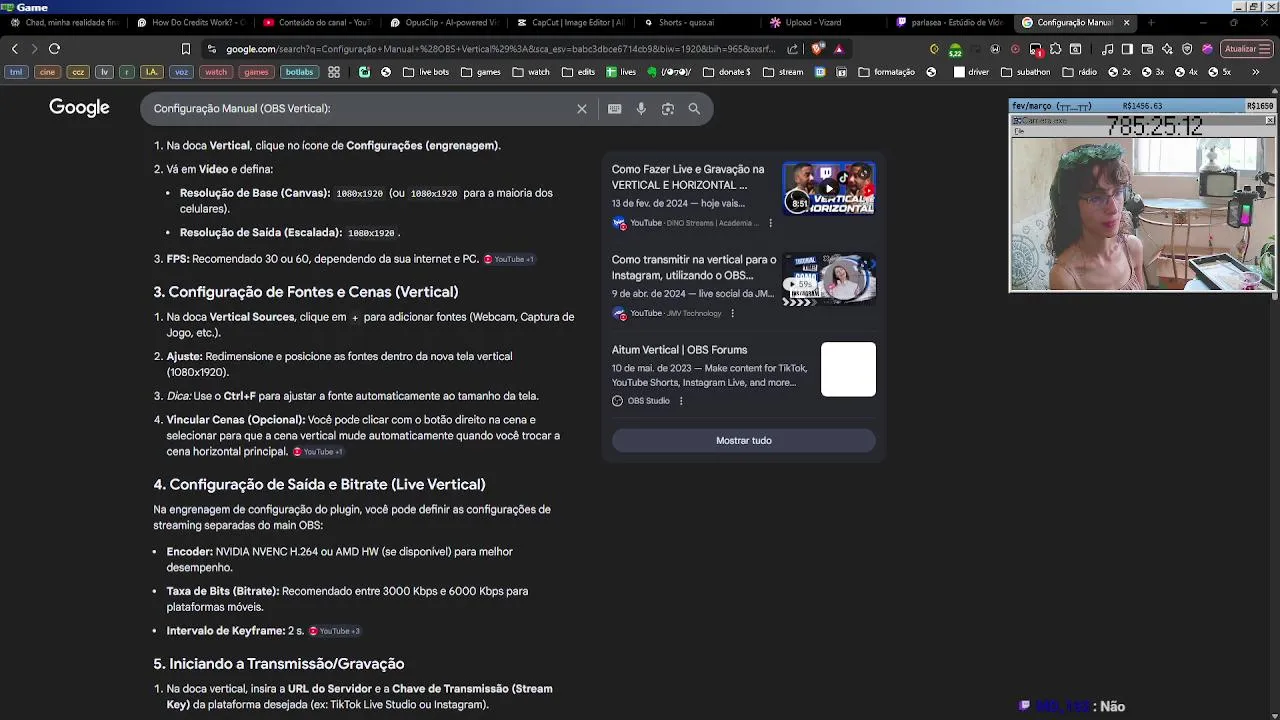Open more options for the DINO Streams result
1280x720 pixels.
(x=770, y=223)
